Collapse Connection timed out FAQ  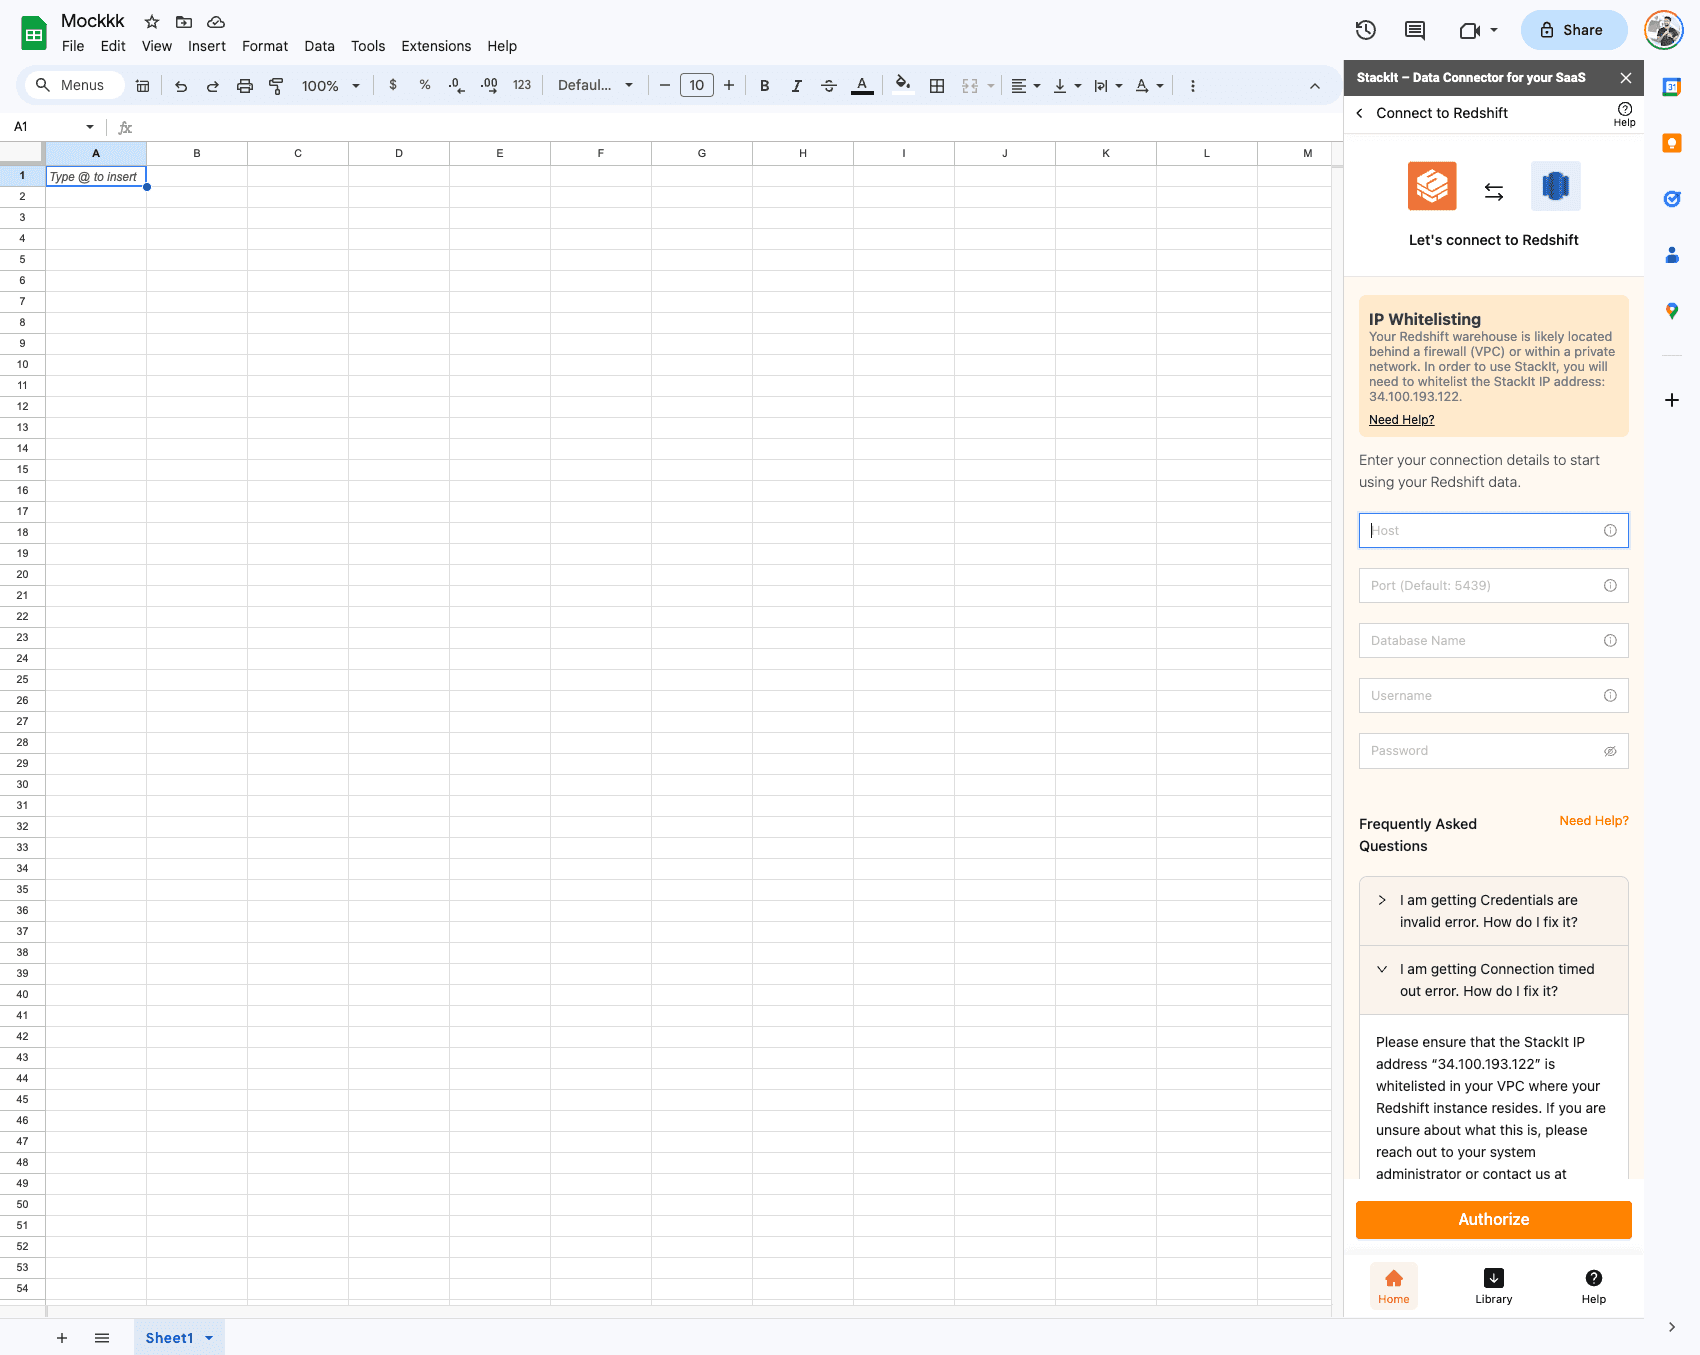1494,980
